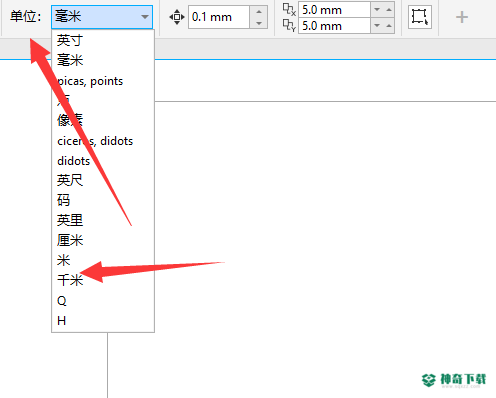Decrease duplicate Y distance with down arrow
Screen dimensions: 496x398
(x=377, y=26)
